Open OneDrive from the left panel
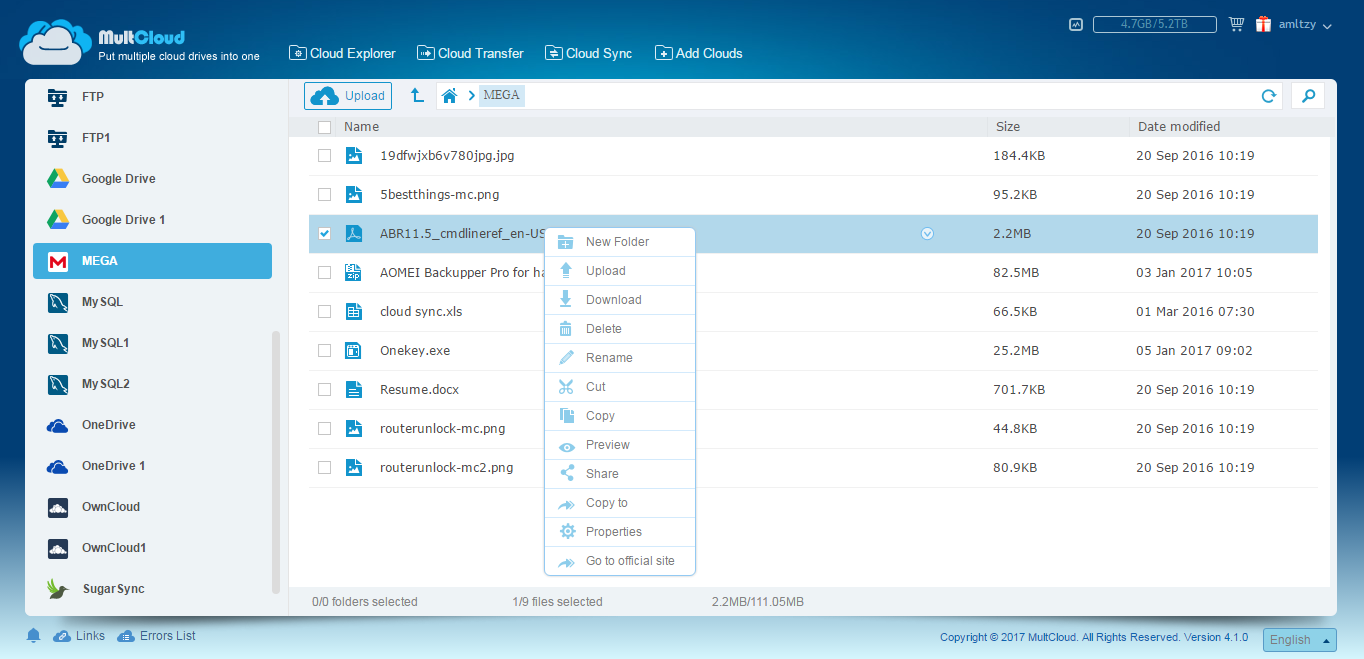The height and width of the screenshot is (659, 1364). coord(109,424)
